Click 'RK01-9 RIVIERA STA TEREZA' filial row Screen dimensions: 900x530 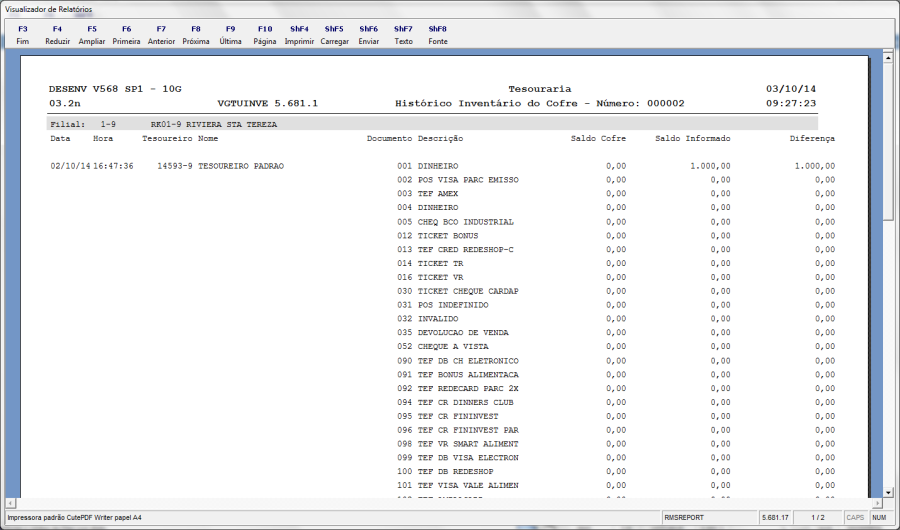(x=214, y=124)
